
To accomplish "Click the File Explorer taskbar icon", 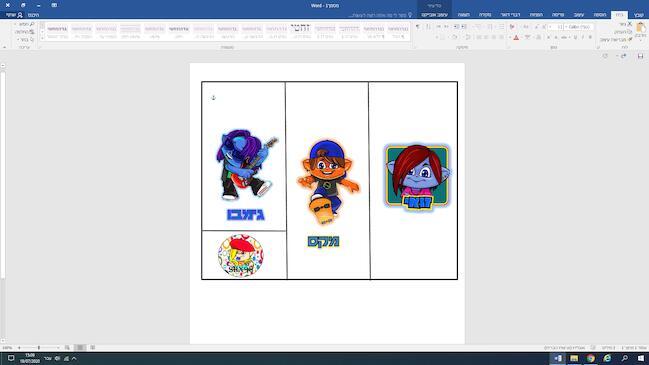I will tap(574, 358).
